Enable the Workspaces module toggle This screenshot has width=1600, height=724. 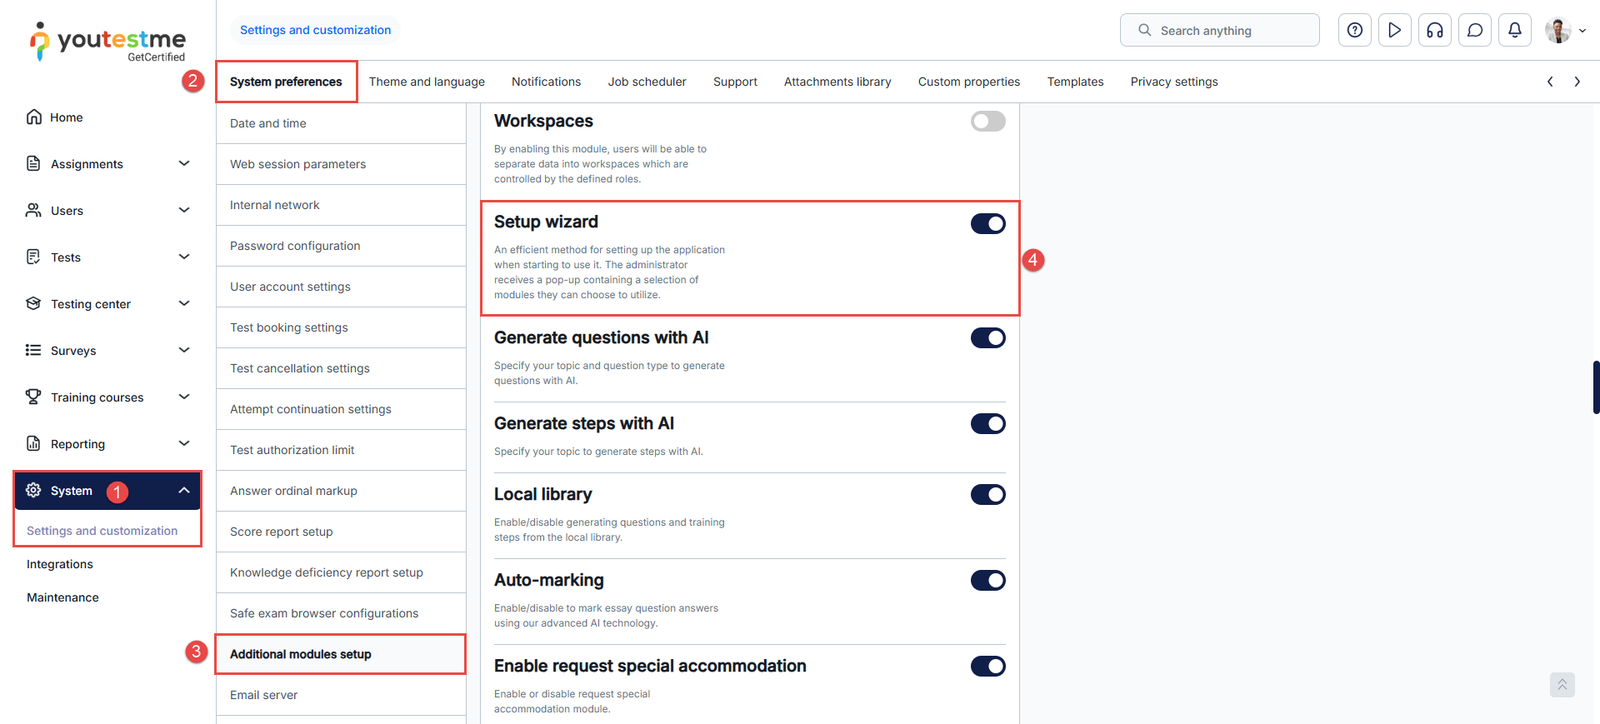987,122
